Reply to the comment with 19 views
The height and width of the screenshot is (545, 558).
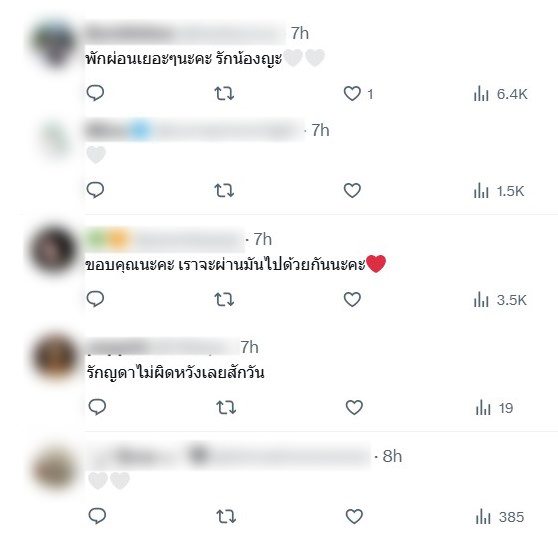(x=97, y=407)
